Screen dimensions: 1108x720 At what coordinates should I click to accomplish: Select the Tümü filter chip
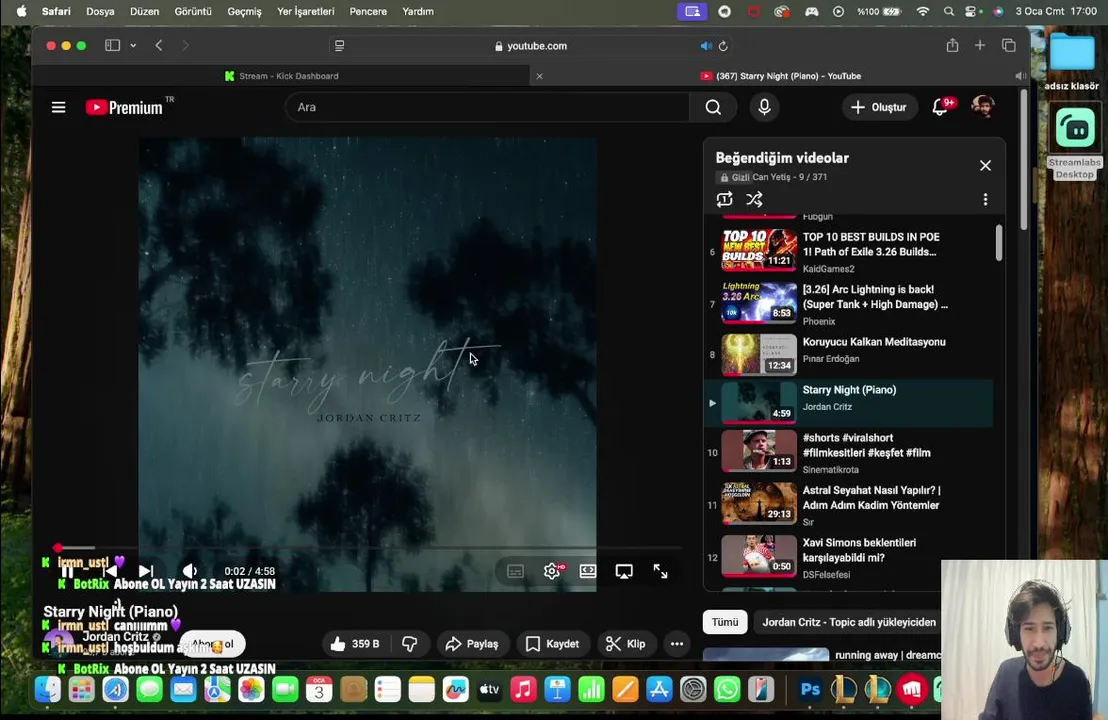coord(725,622)
